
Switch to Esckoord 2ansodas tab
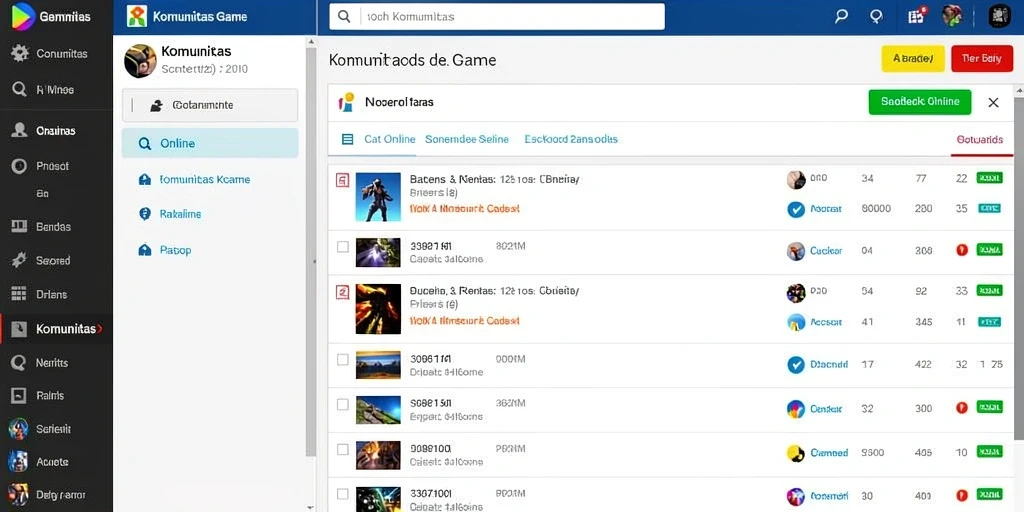[x=571, y=139]
